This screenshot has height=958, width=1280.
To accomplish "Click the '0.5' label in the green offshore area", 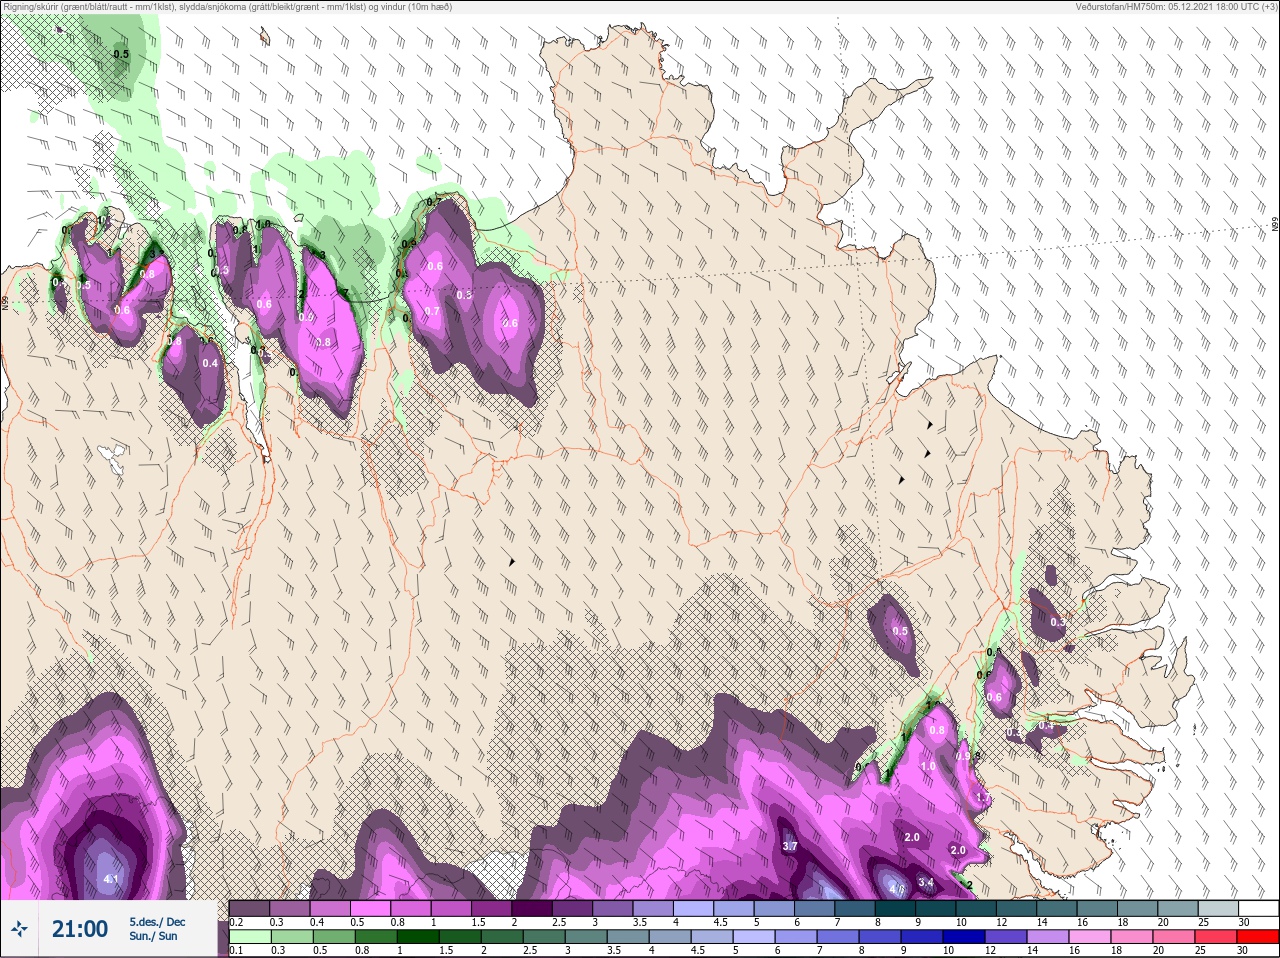I will coord(121,54).
